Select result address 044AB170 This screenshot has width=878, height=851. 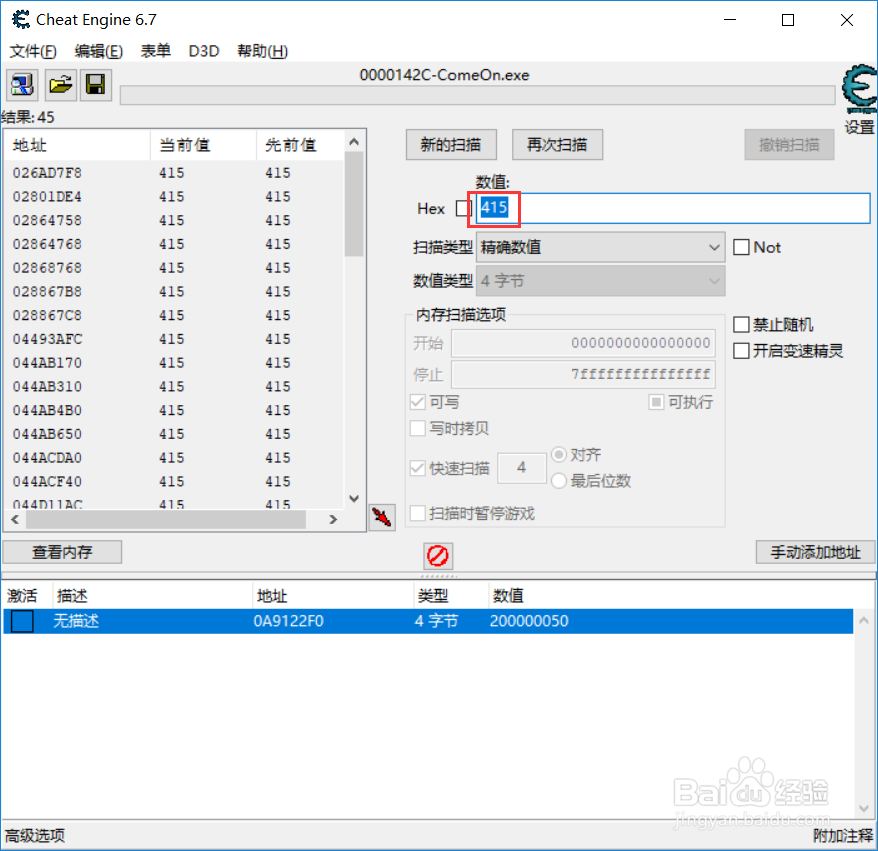click(x=47, y=363)
